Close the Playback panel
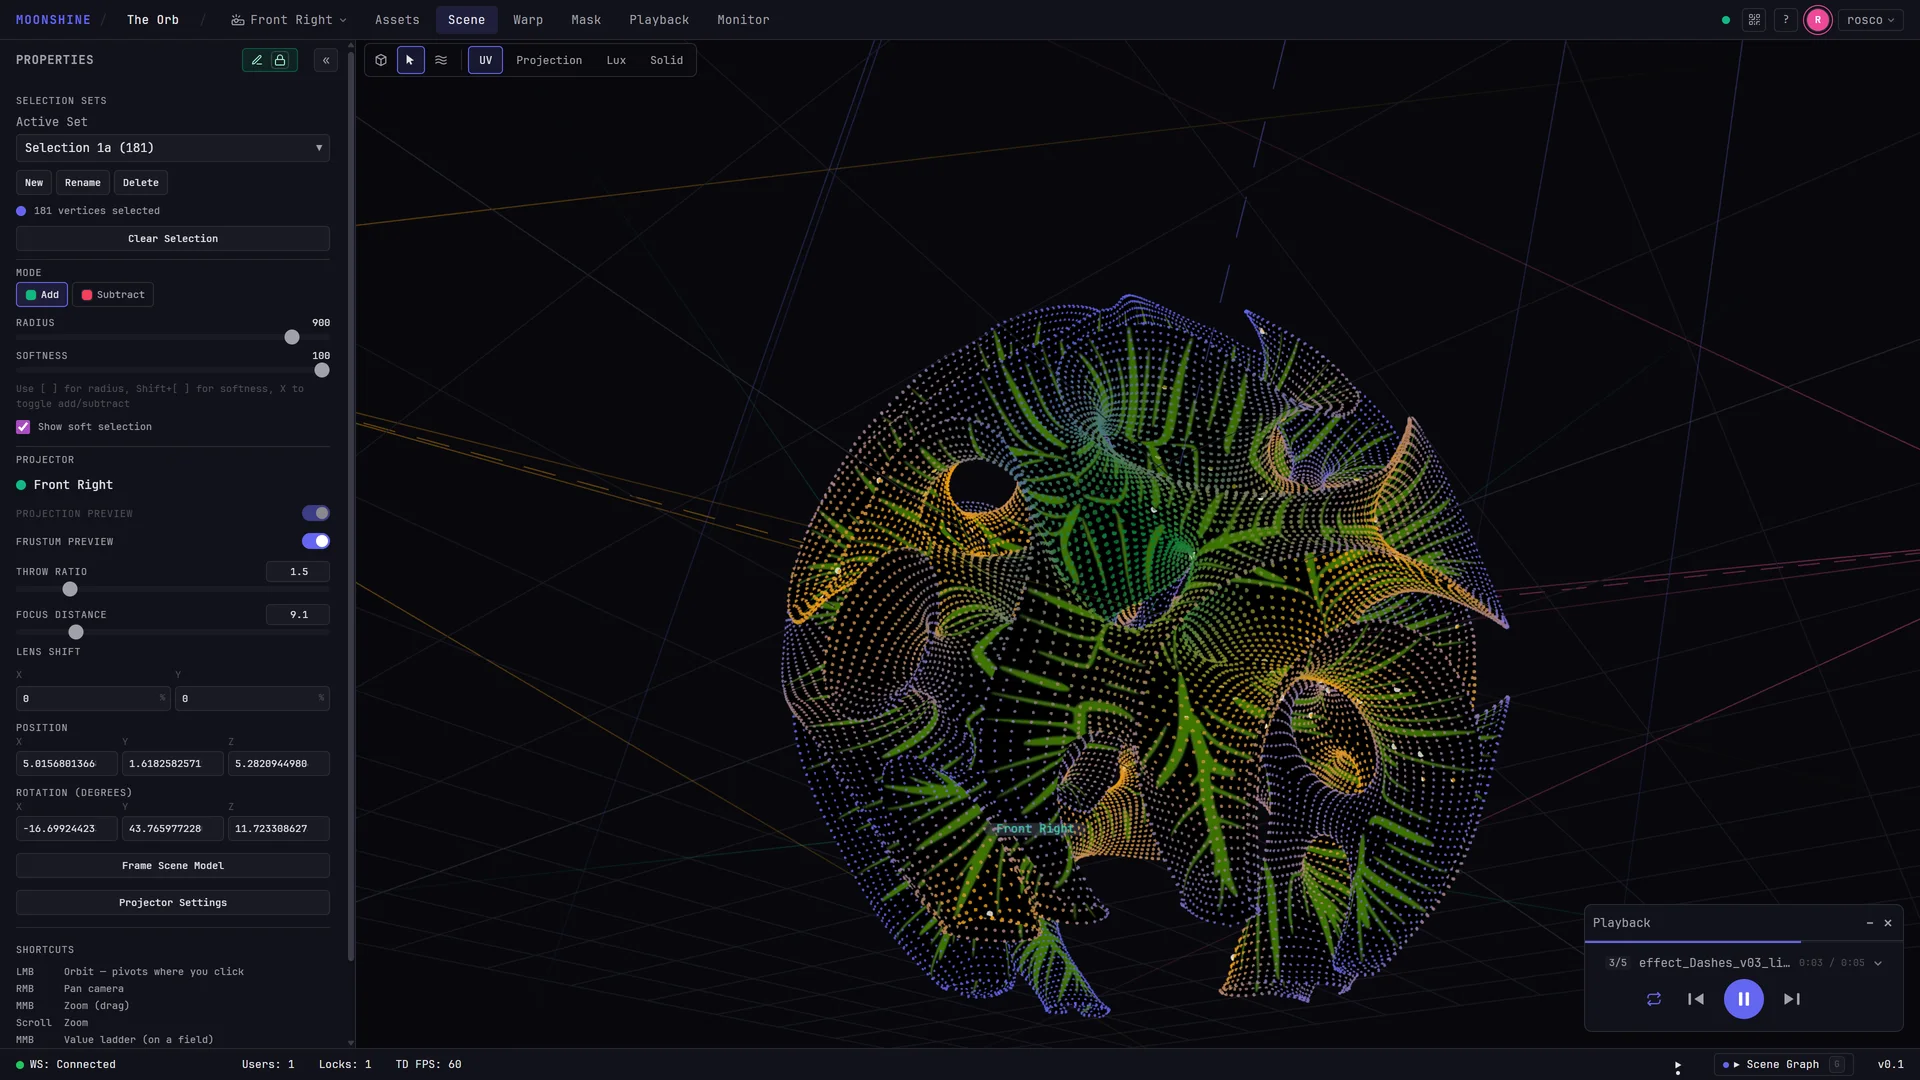The image size is (1920, 1080). pyautogui.click(x=1888, y=923)
